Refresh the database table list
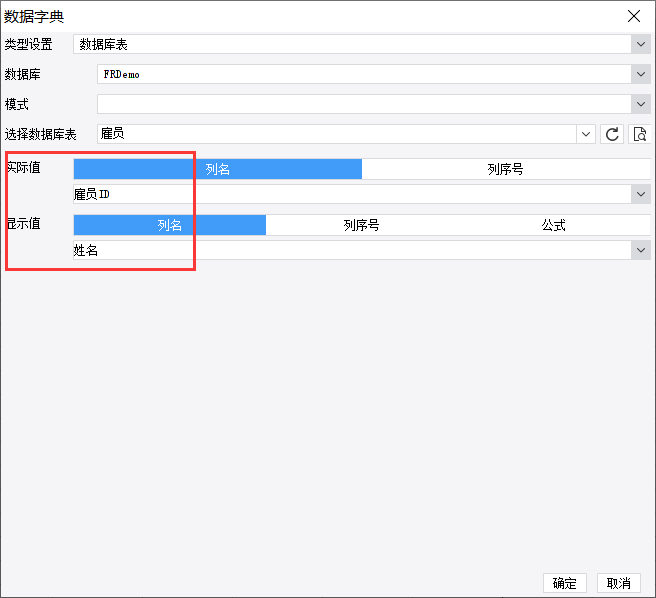The height and width of the screenshot is (598, 656). tap(612, 134)
